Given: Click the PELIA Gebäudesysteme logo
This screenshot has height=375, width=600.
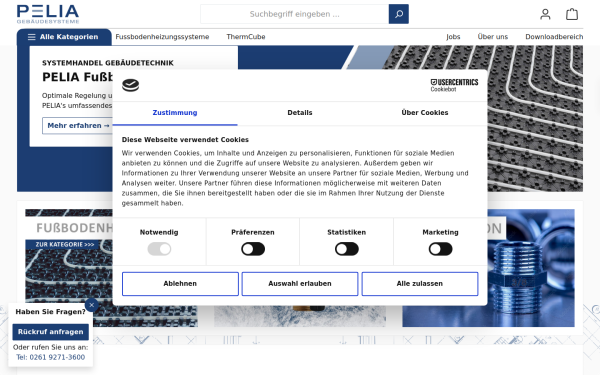Looking at the screenshot, I should click(x=48, y=14).
